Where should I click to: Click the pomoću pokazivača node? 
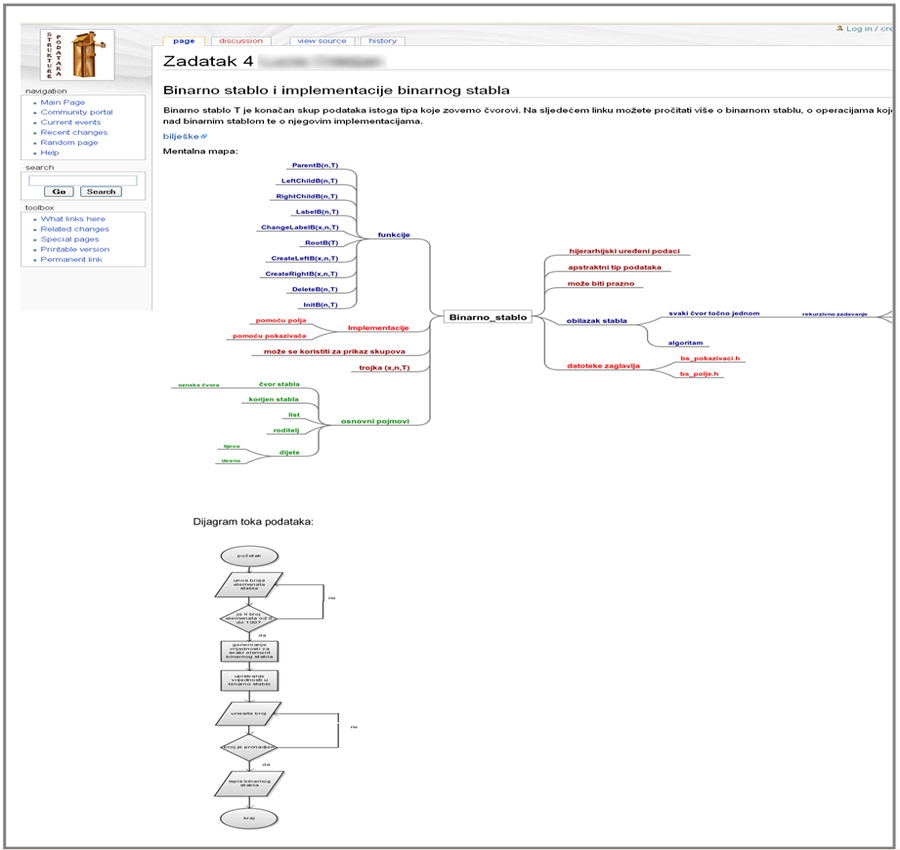coord(269,336)
